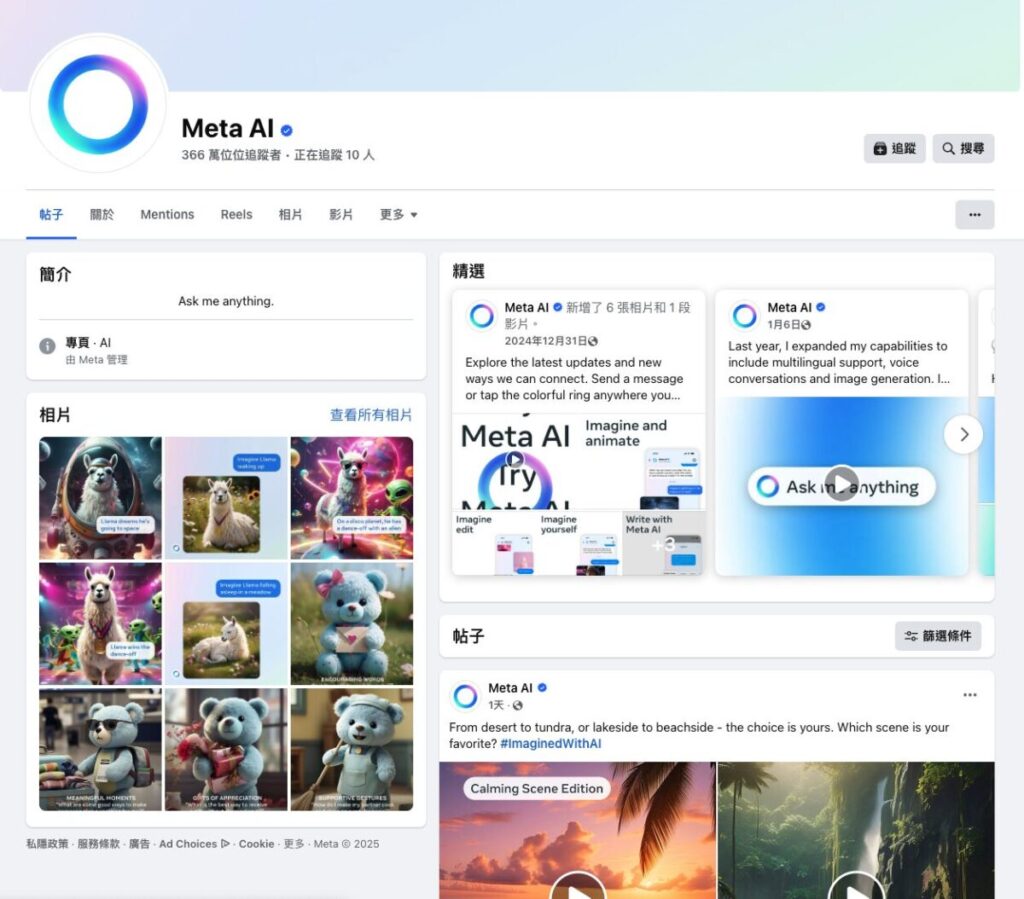
Task: Open the Supportive Gestures bear photo
Action: point(352,749)
